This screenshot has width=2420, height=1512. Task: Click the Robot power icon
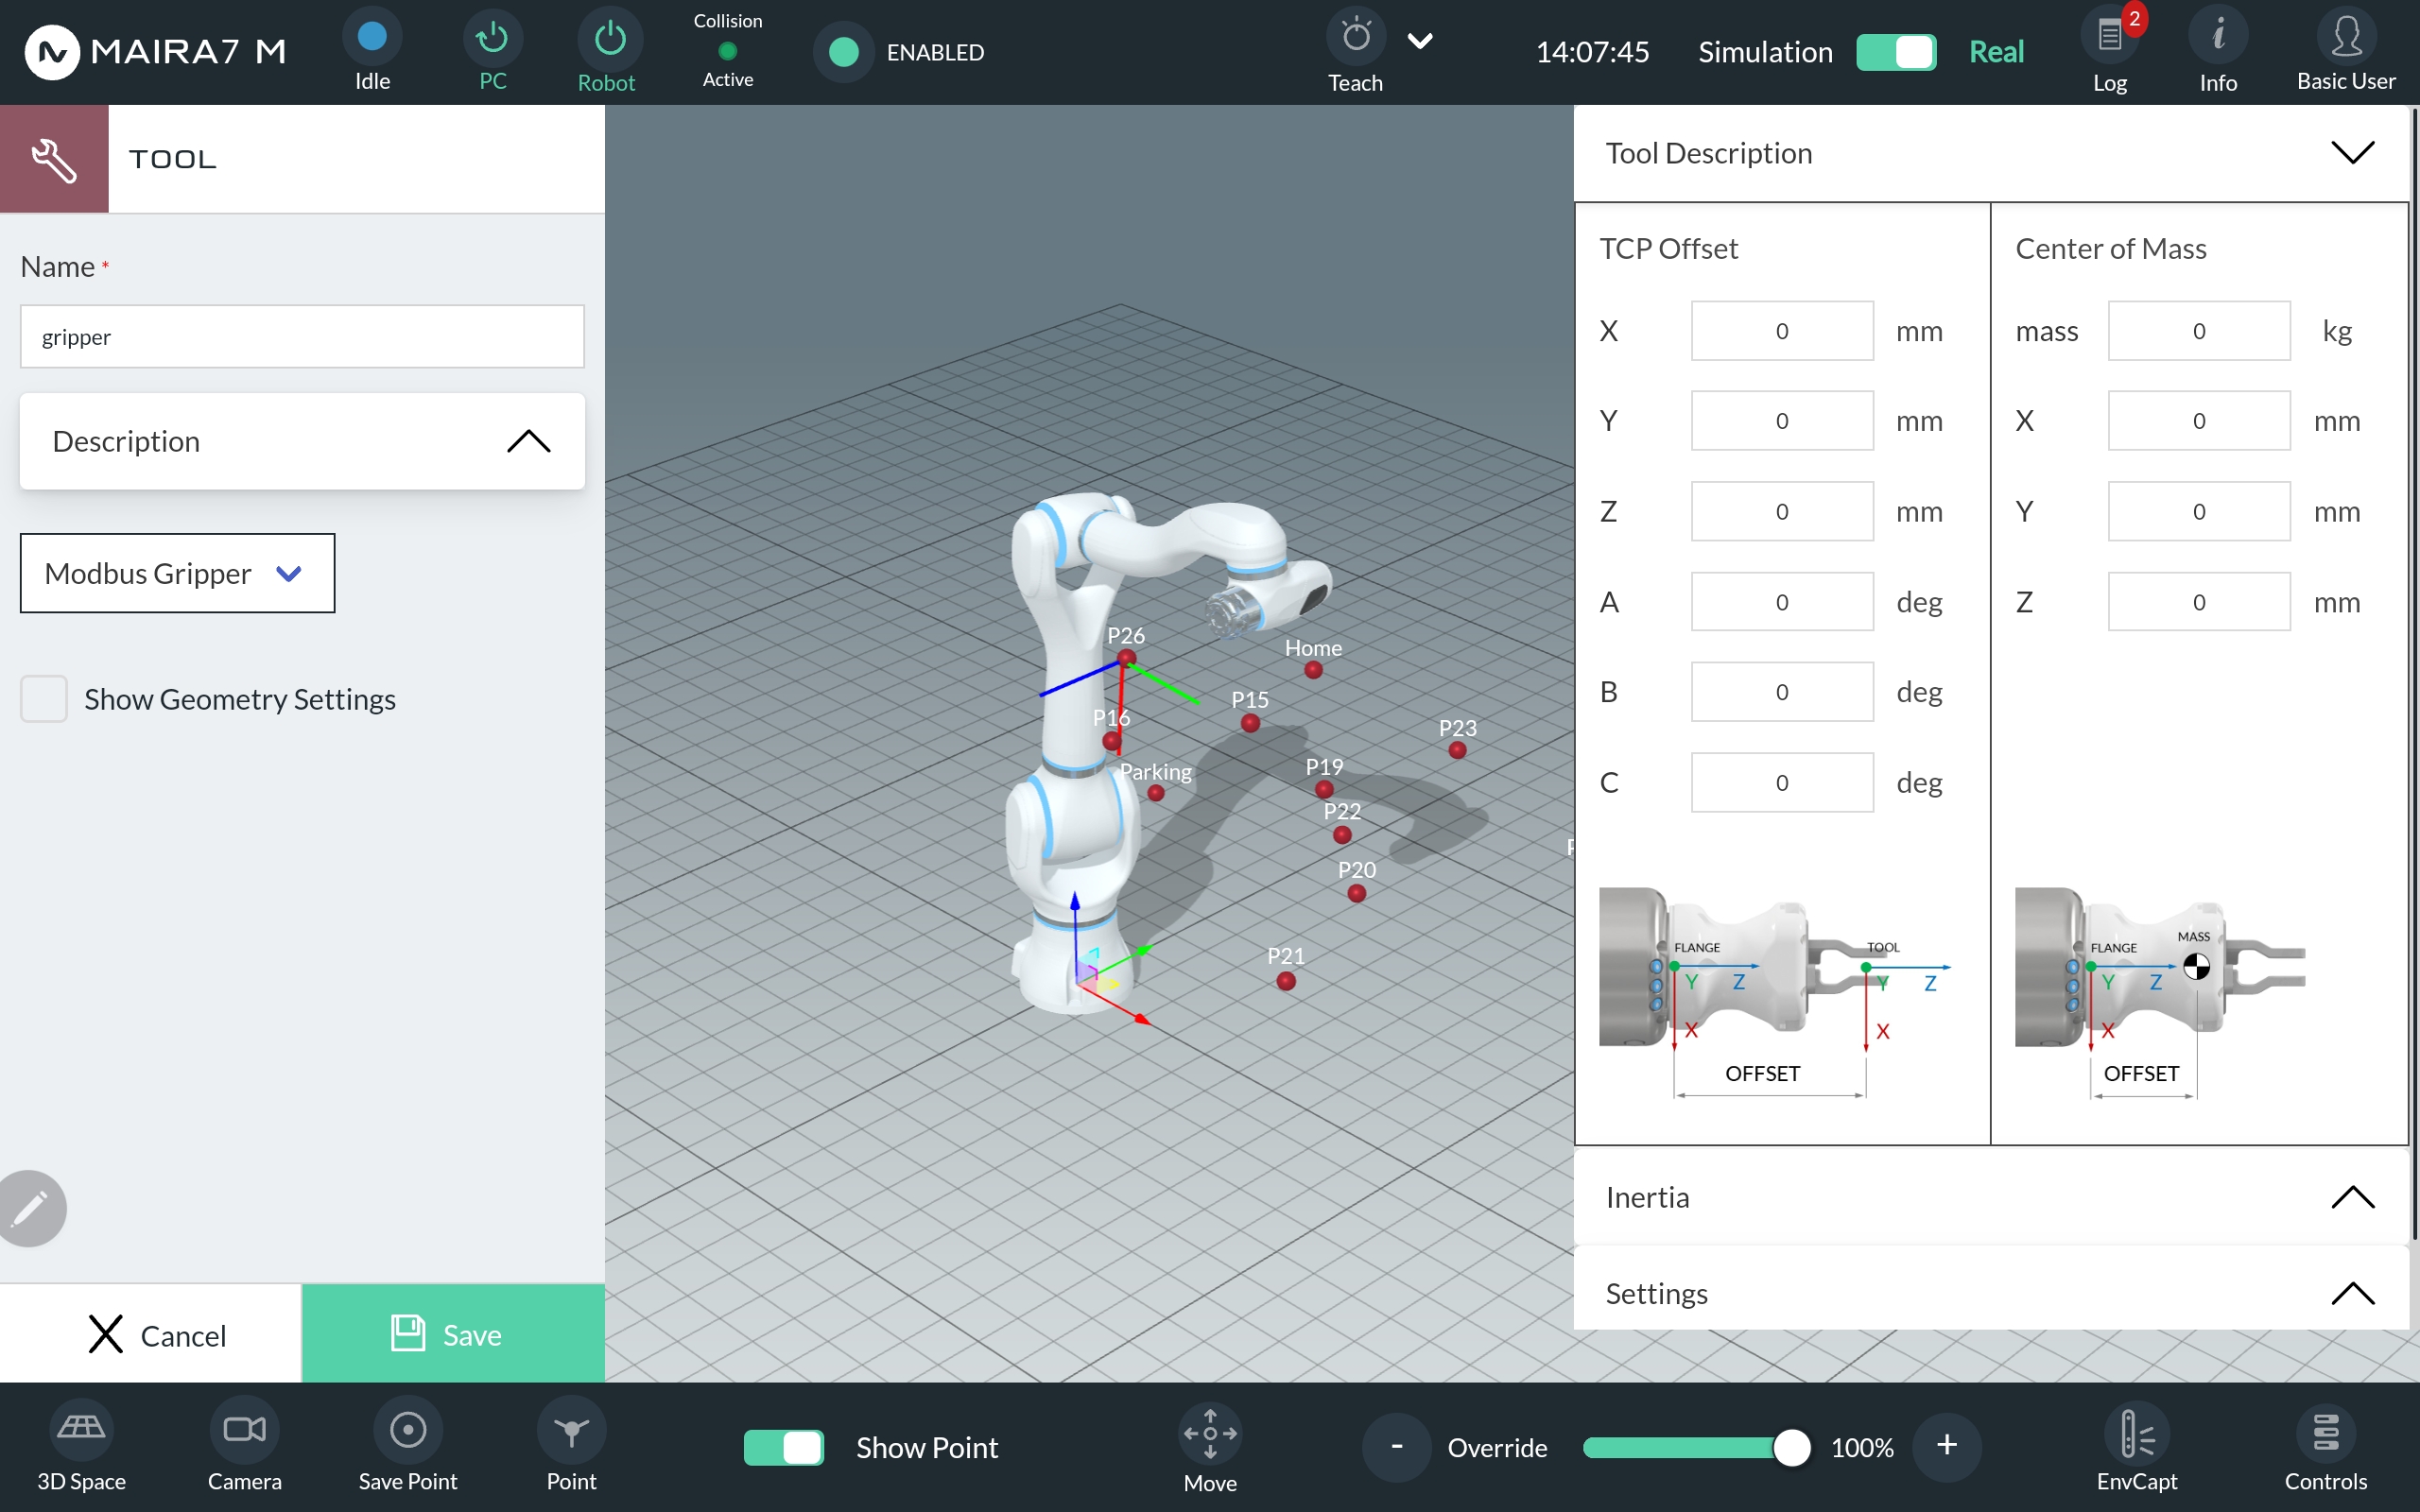pos(609,39)
